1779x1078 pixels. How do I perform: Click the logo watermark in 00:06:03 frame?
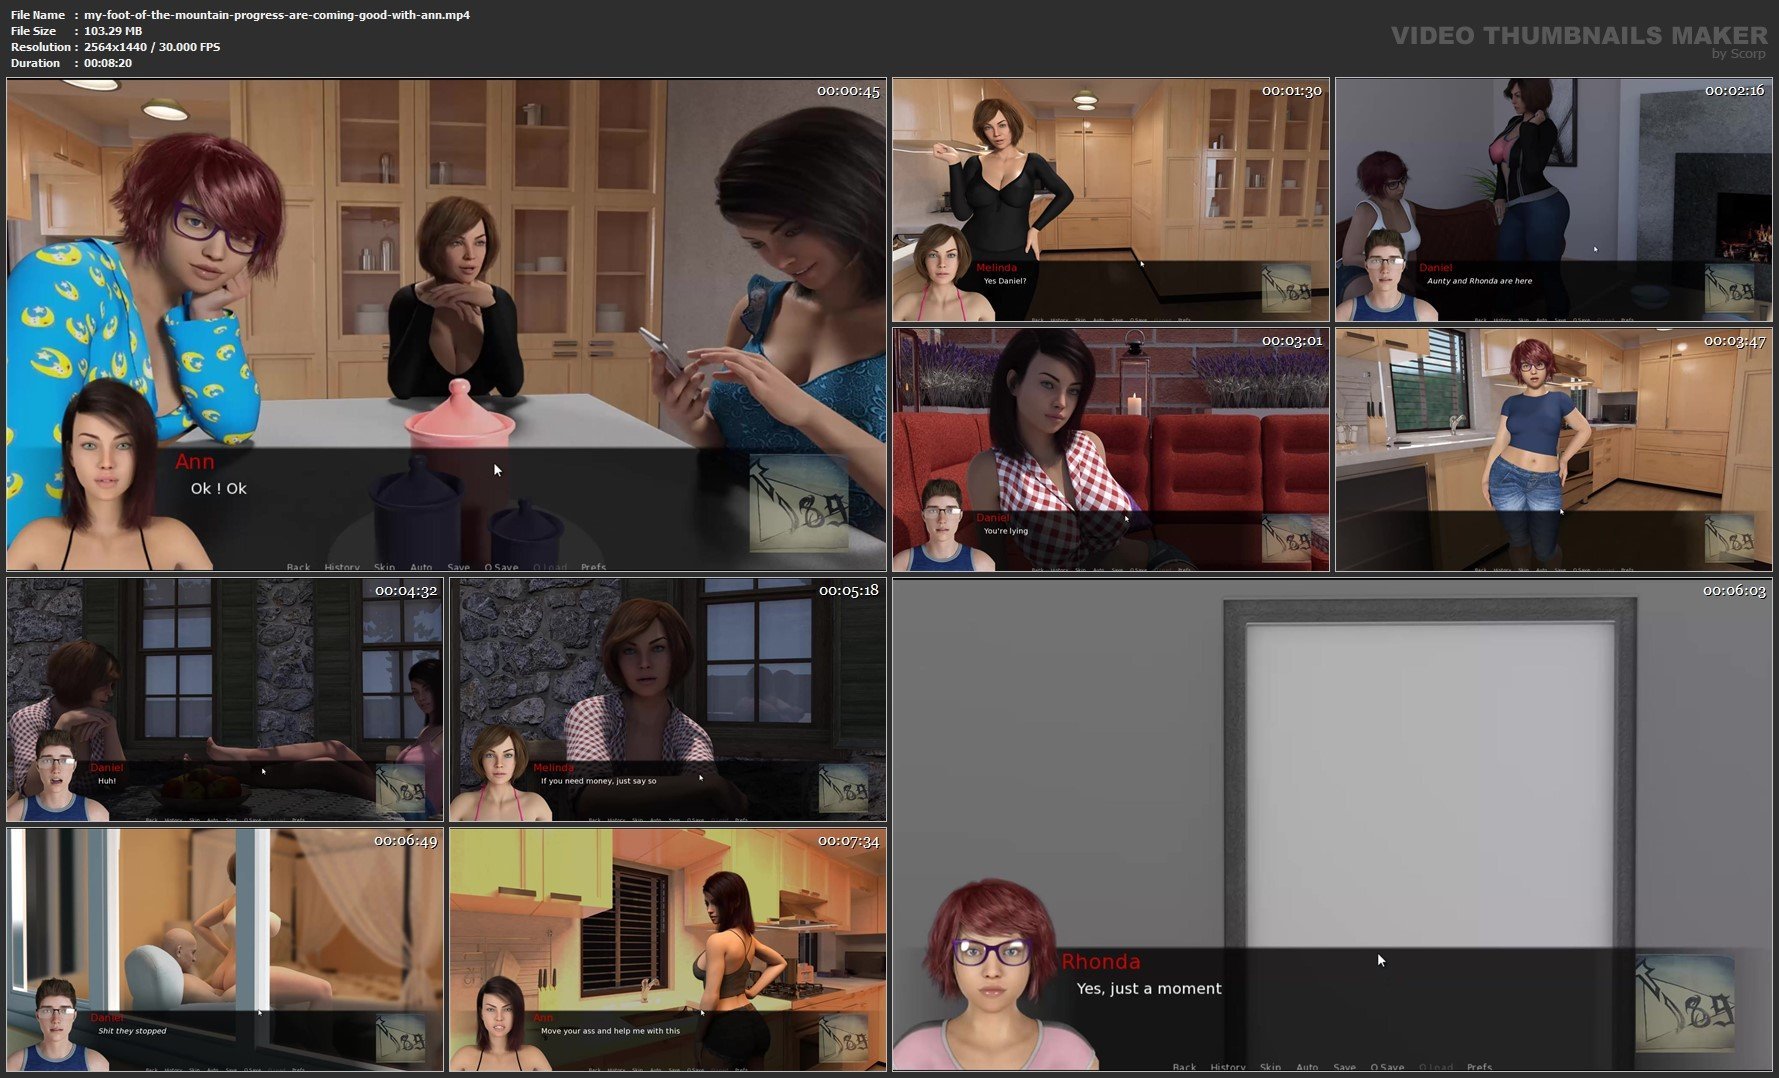tap(1685, 1003)
